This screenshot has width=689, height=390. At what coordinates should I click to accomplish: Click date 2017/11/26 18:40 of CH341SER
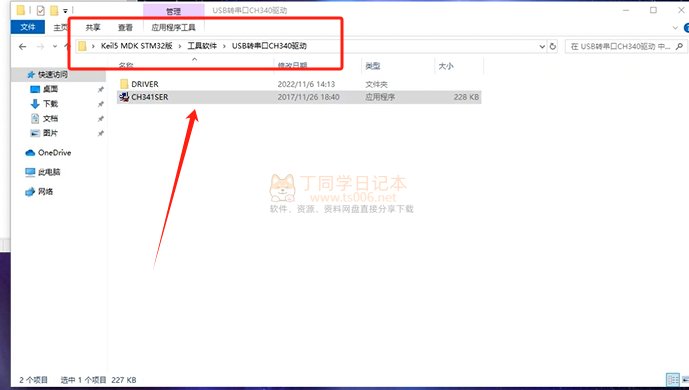click(x=308, y=97)
